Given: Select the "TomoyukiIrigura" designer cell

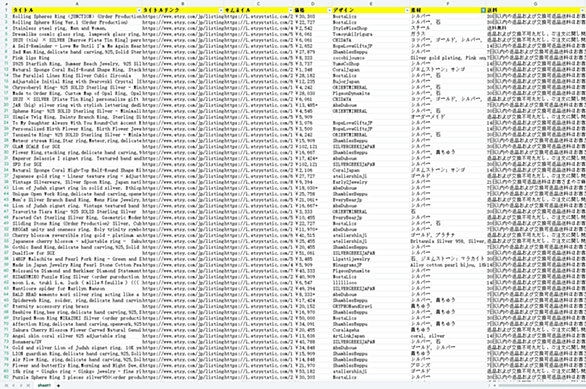Looking at the screenshot, I should [x=371, y=34].
